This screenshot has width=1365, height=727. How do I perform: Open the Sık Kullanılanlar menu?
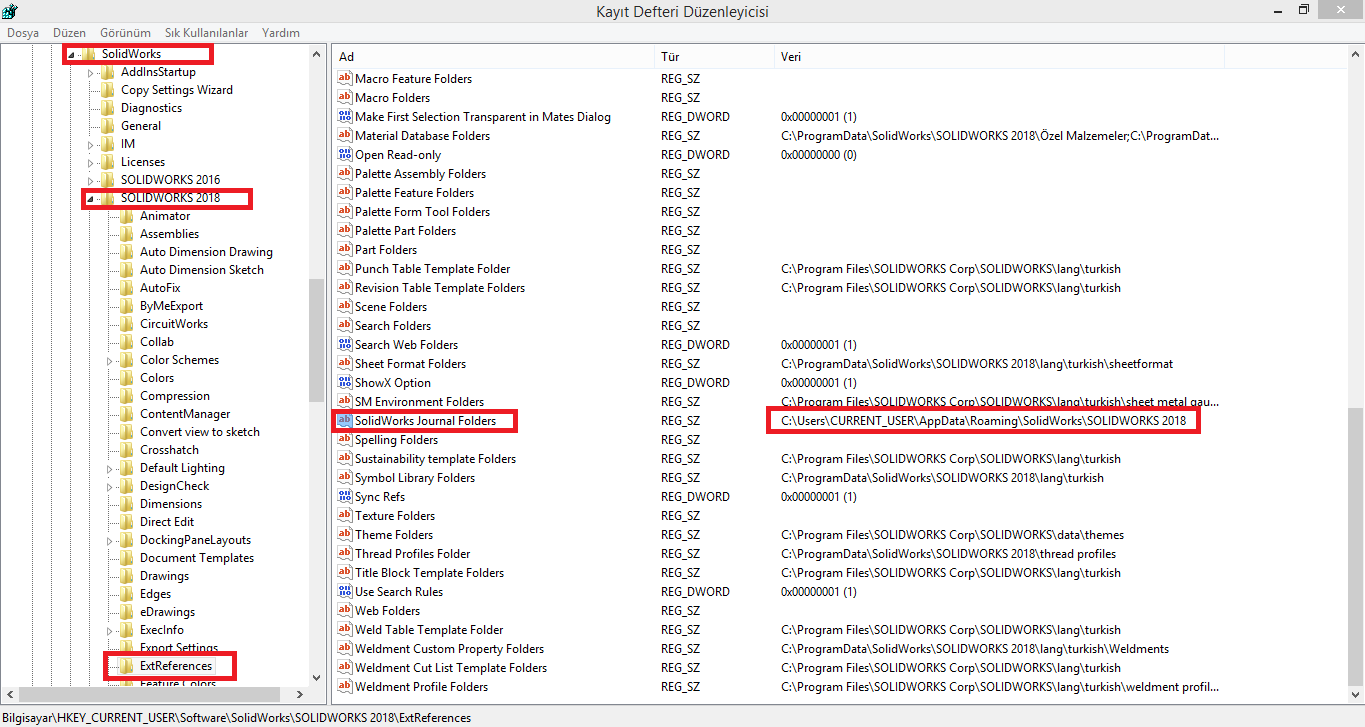click(207, 33)
